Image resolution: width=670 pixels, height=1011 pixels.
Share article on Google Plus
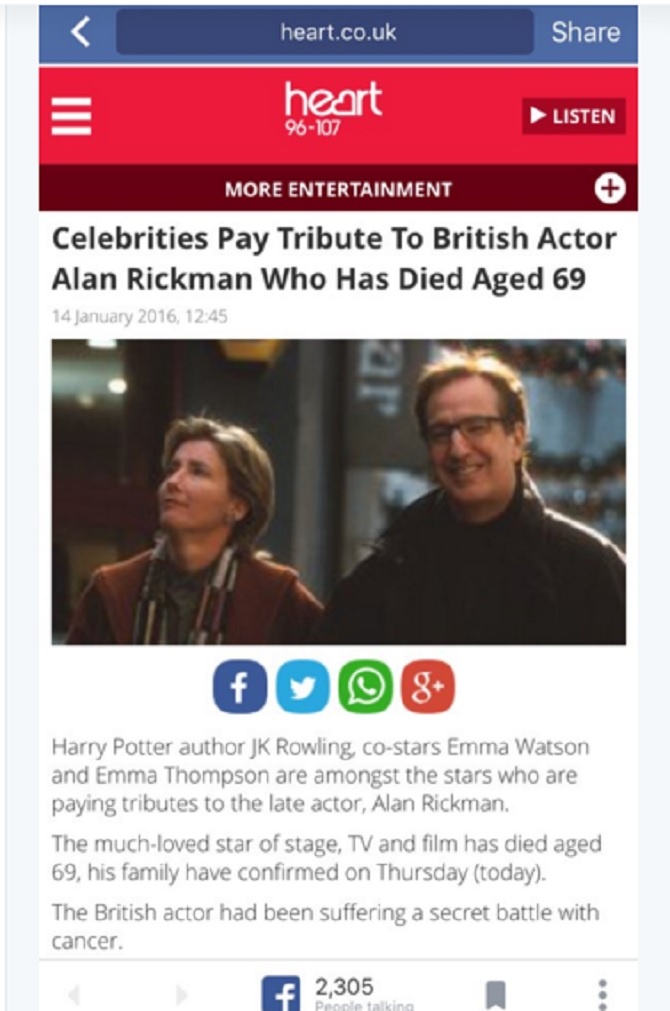tap(427, 686)
